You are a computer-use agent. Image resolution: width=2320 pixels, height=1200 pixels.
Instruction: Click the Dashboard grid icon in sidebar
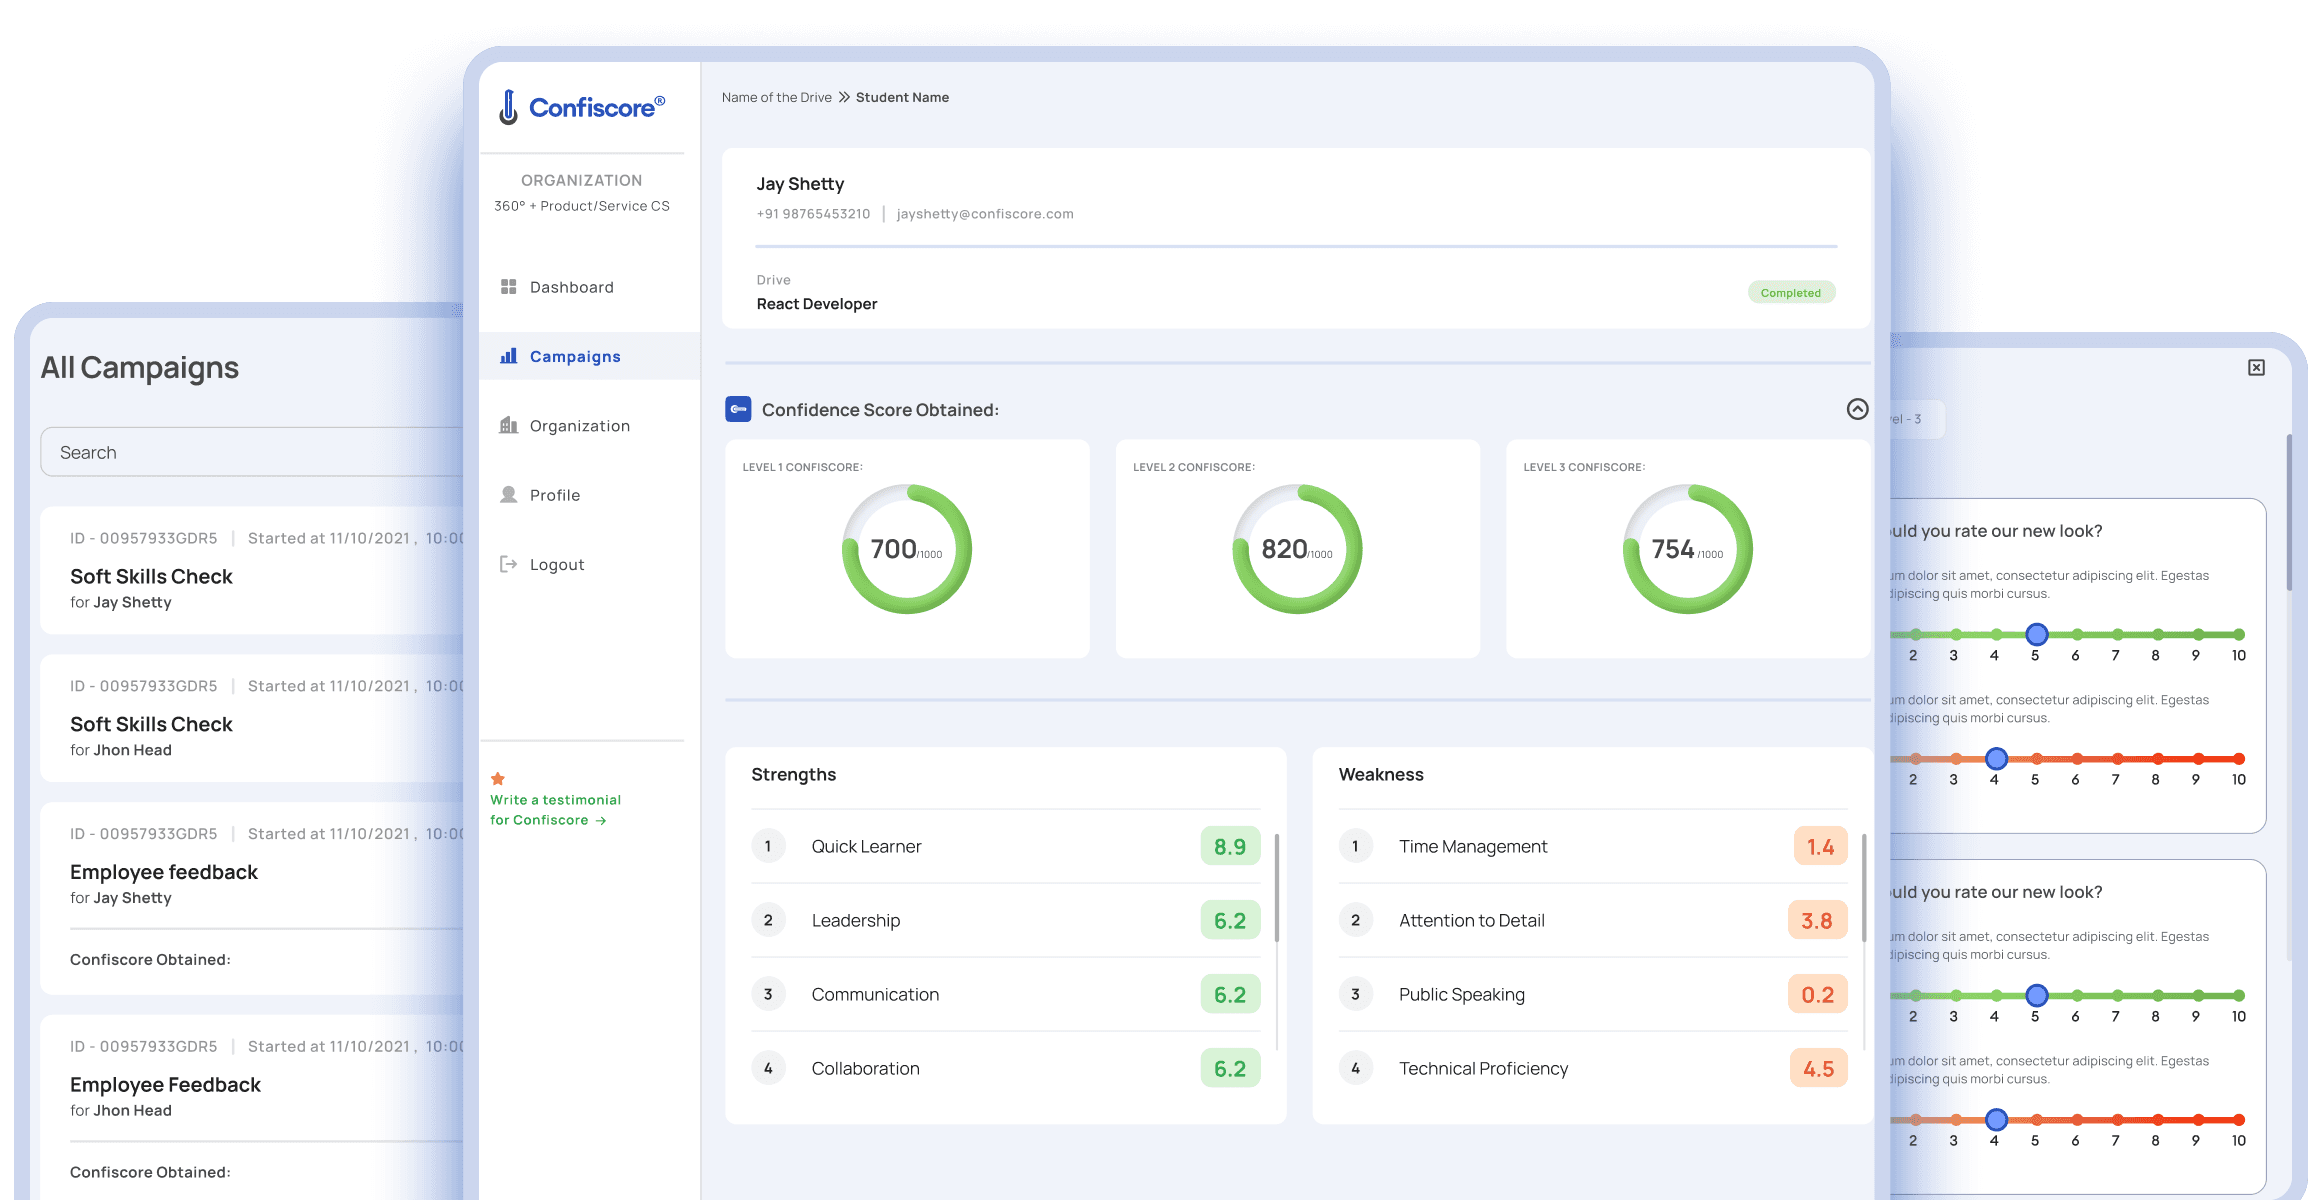[x=509, y=287]
